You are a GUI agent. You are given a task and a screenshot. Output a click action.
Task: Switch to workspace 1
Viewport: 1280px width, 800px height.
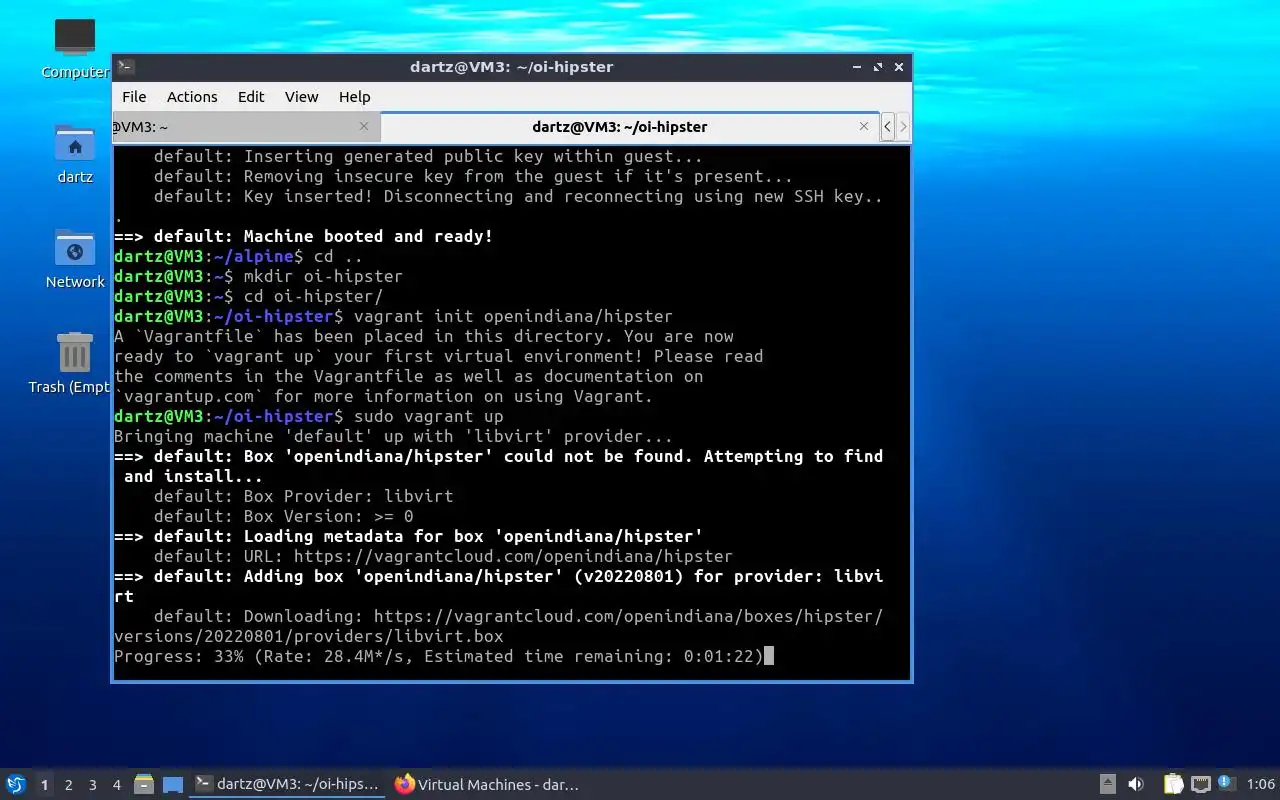click(44, 785)
